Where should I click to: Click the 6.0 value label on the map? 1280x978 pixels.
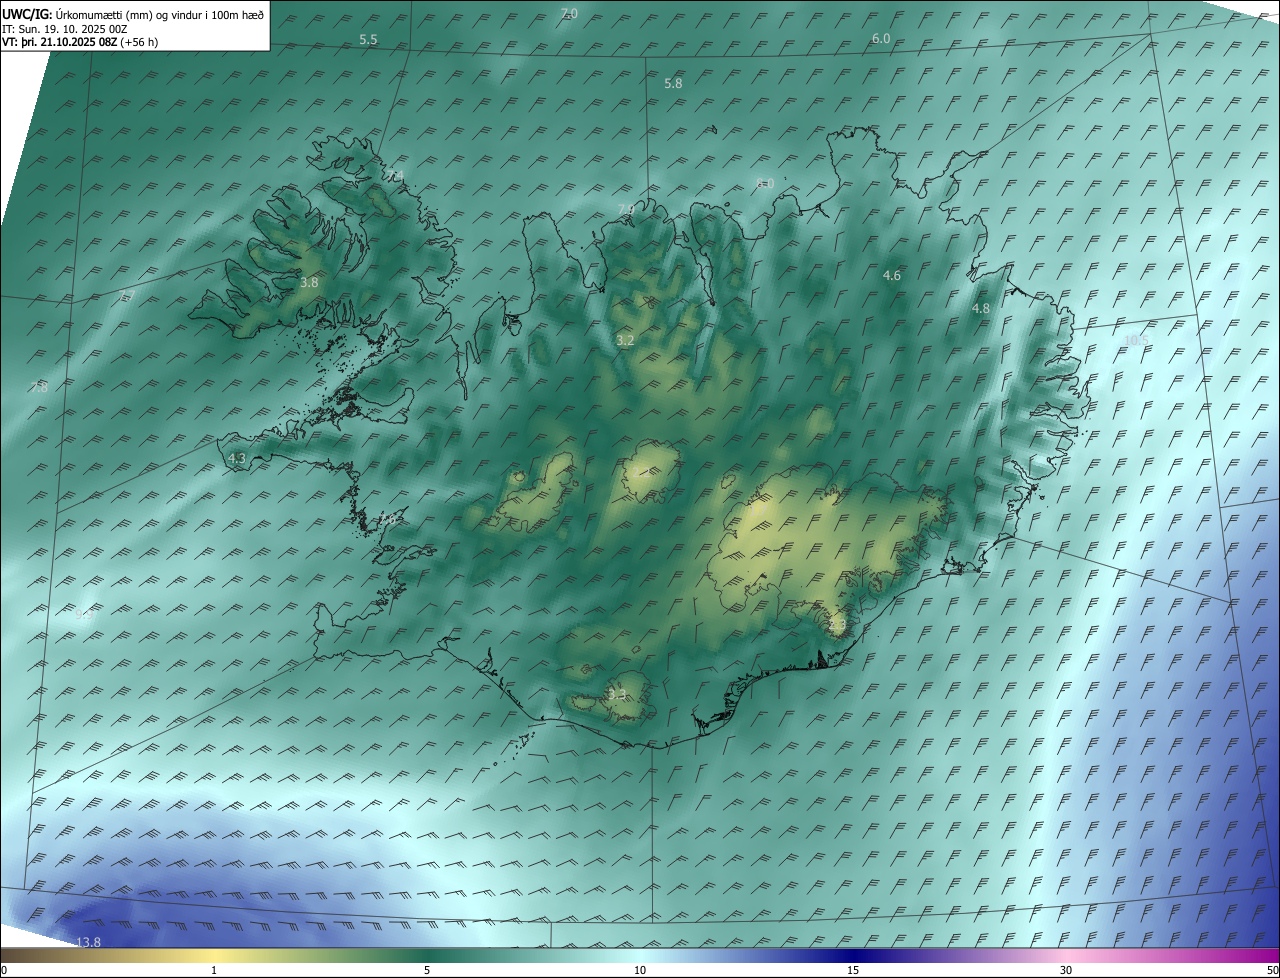[x=881, y=39]
